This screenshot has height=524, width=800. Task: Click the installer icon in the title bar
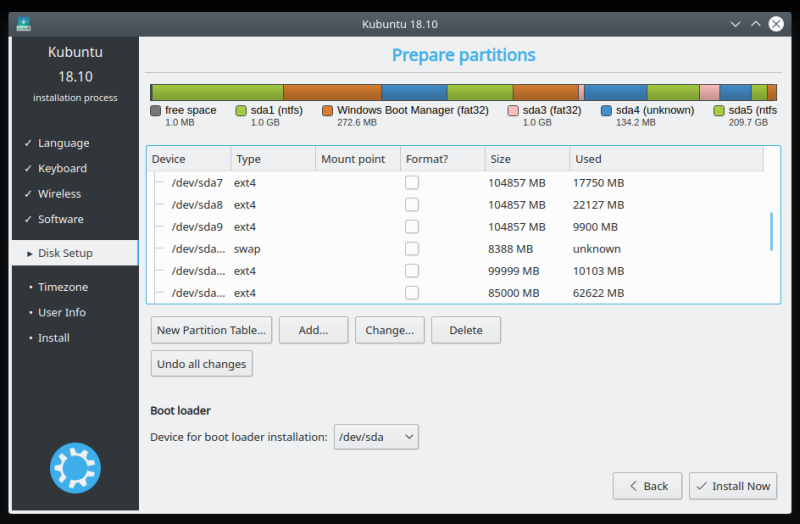pos(23,24)
